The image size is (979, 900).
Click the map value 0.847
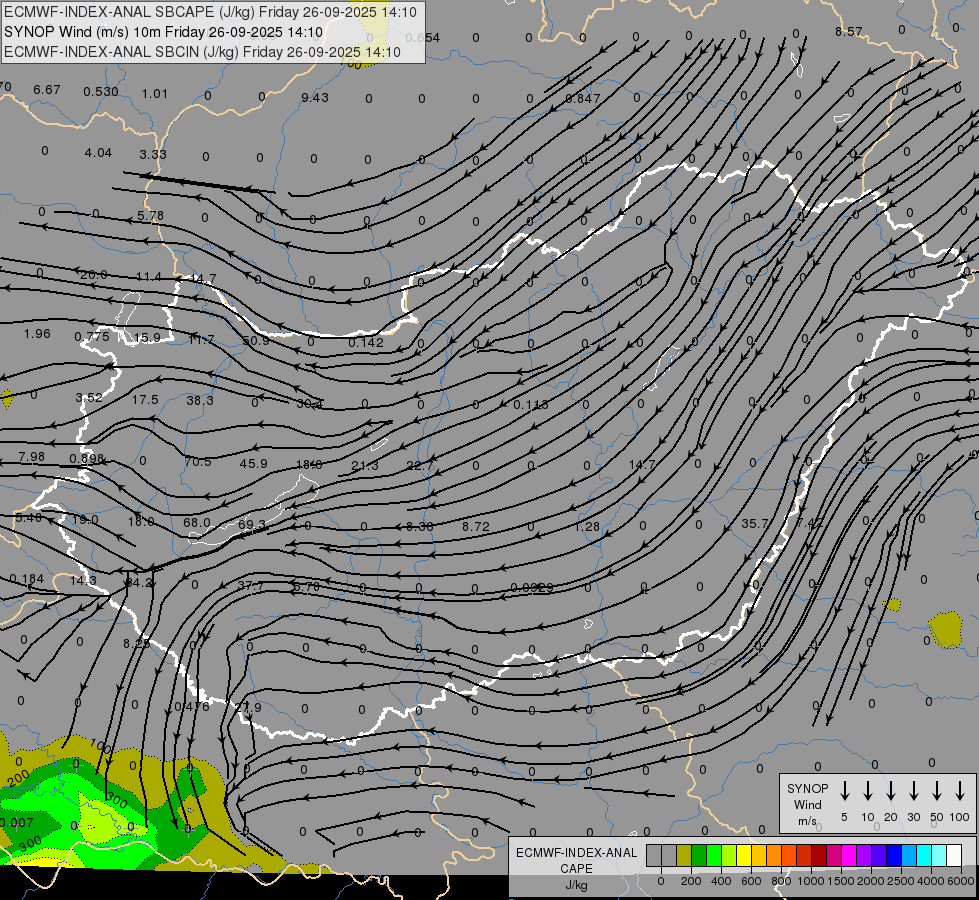tap(583, 99)
